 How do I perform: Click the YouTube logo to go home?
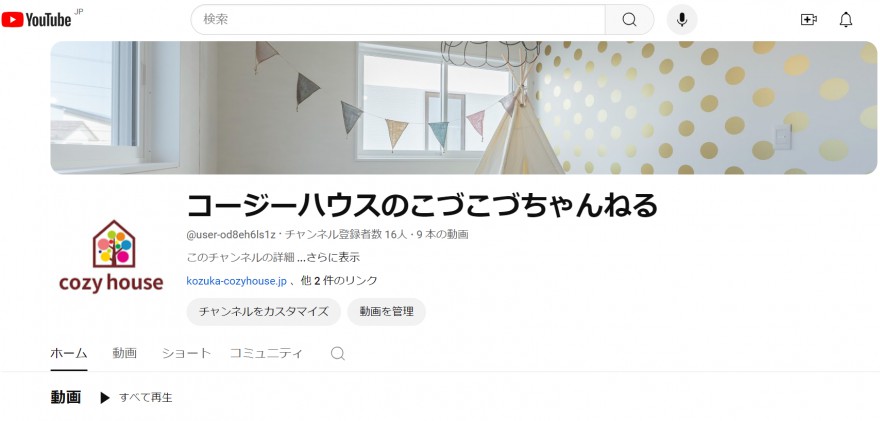(37, 20)
